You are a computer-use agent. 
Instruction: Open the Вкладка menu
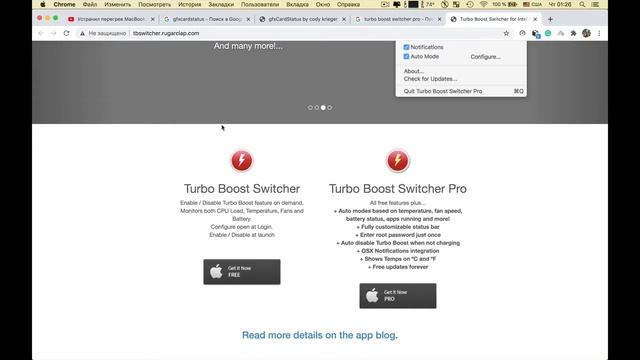pyautogui.click(x=297, y=4)
